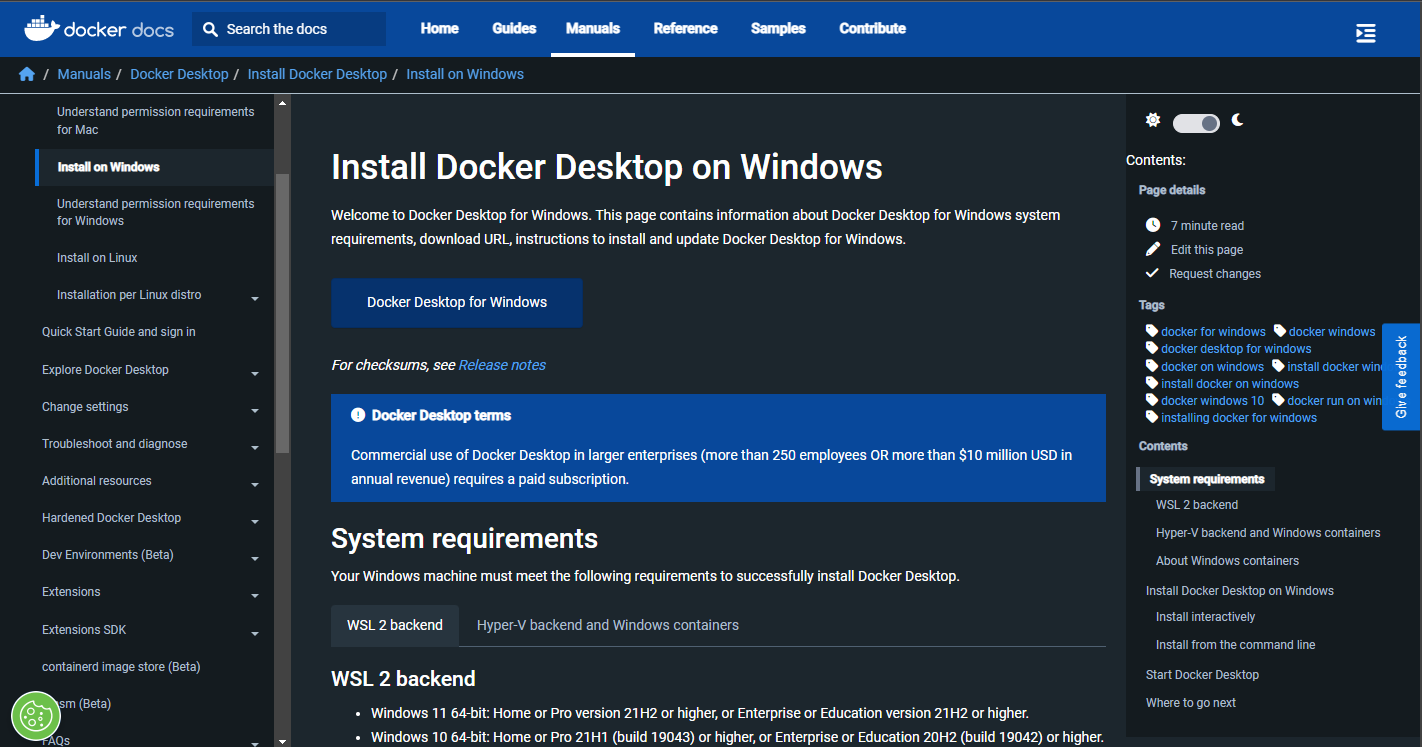Image resolution: width=1422 pixels, height=747 pixels.
Task: Click the home icon in breadcrumbs
Action: pos(27,74)
